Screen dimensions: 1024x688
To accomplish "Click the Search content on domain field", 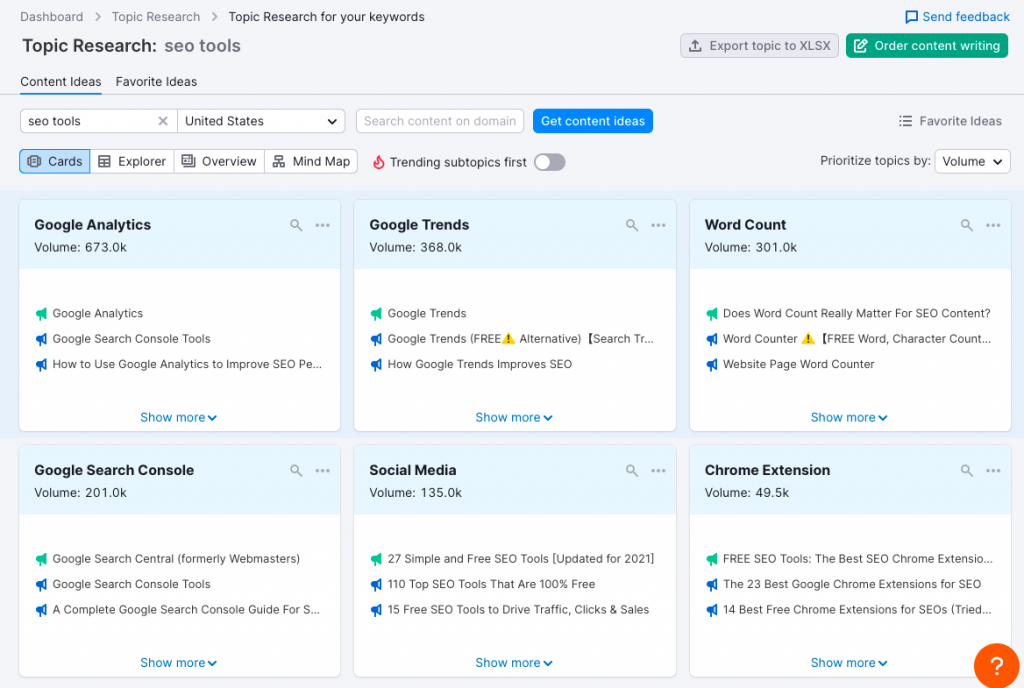I will pyautogui.click(x=439, y=120).
